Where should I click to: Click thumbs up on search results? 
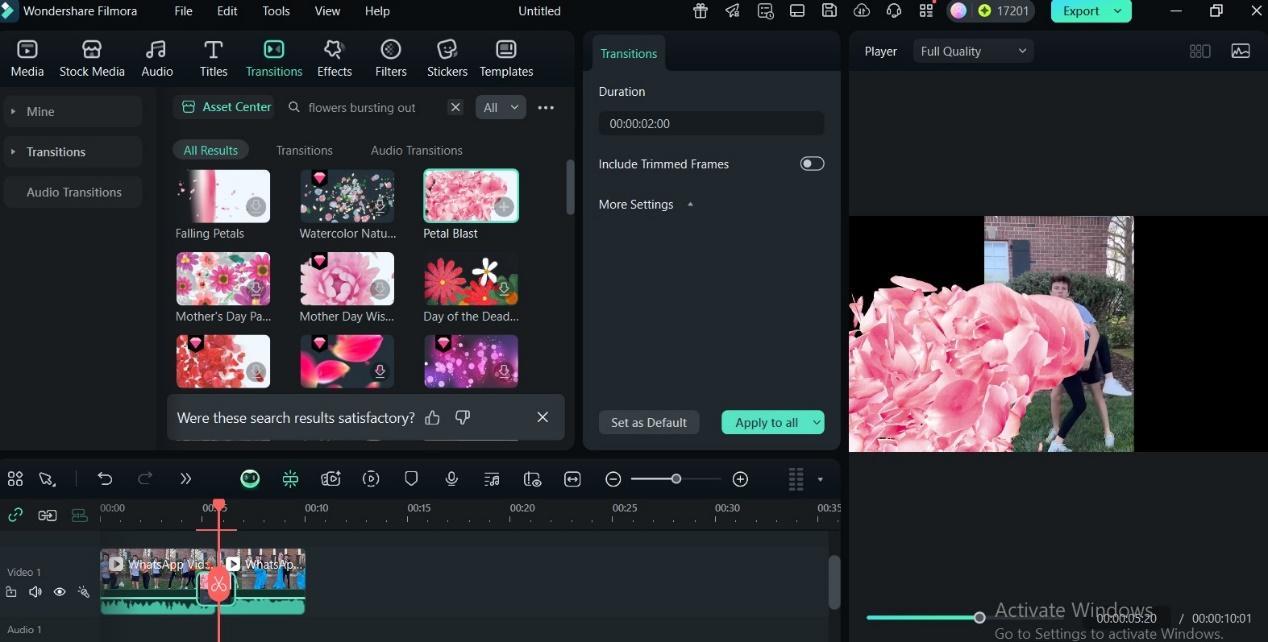432,417
